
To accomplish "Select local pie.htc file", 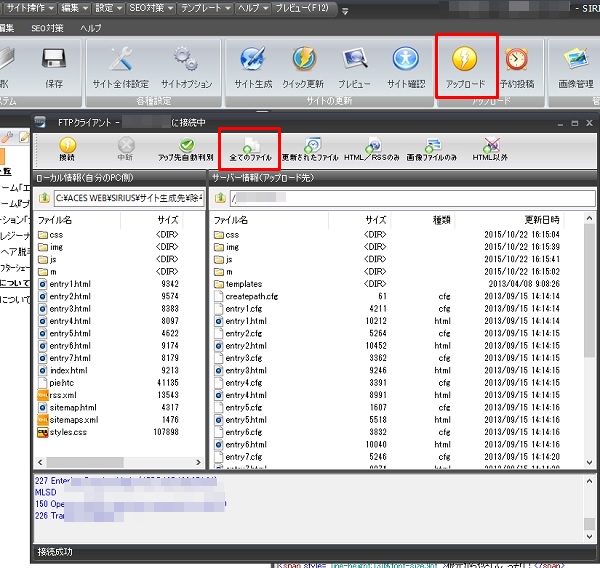I will coord(56,383).
